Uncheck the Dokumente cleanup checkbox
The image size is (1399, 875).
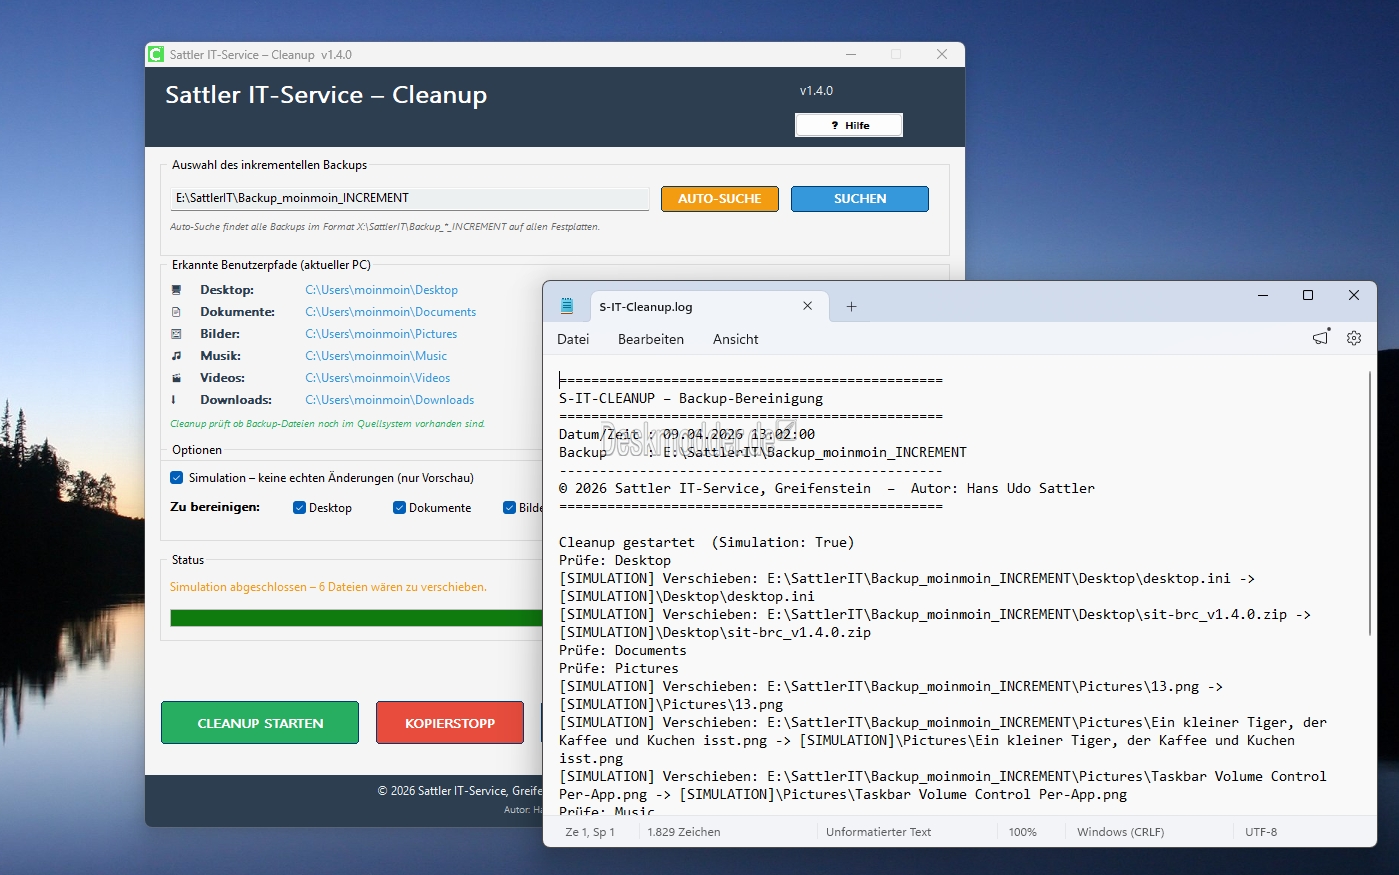[399, 508]
